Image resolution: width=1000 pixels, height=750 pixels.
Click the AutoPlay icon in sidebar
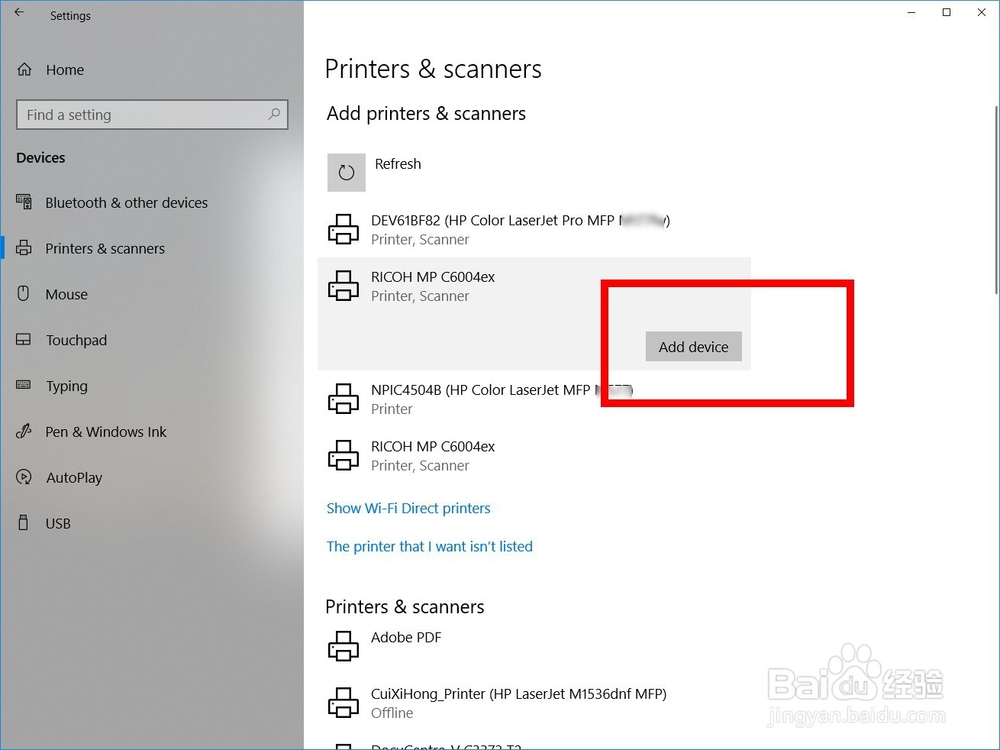[x=24, y=476]
